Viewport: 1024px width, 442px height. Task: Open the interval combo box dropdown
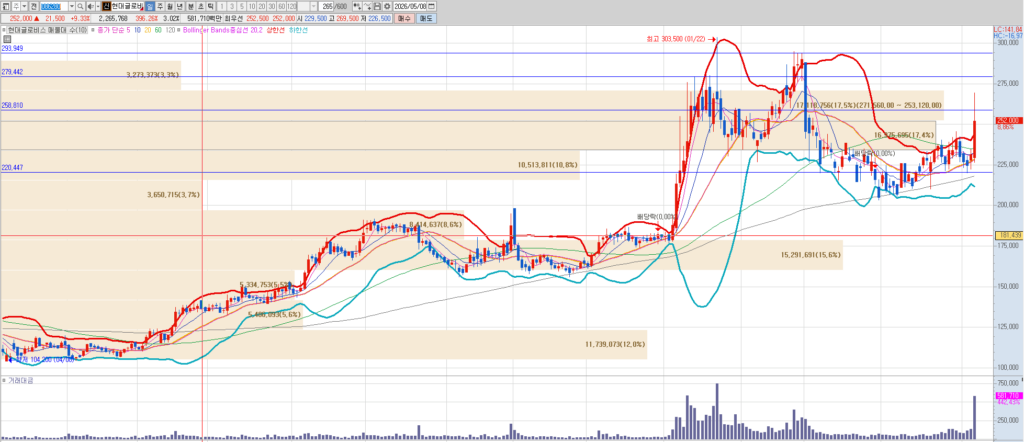click(313, 6)
